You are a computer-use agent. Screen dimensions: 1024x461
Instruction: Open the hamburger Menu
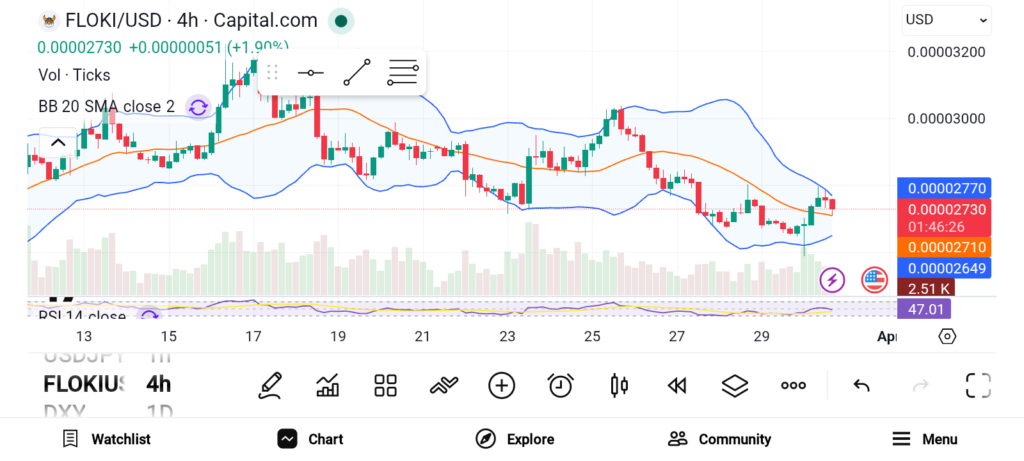[924, 439]
